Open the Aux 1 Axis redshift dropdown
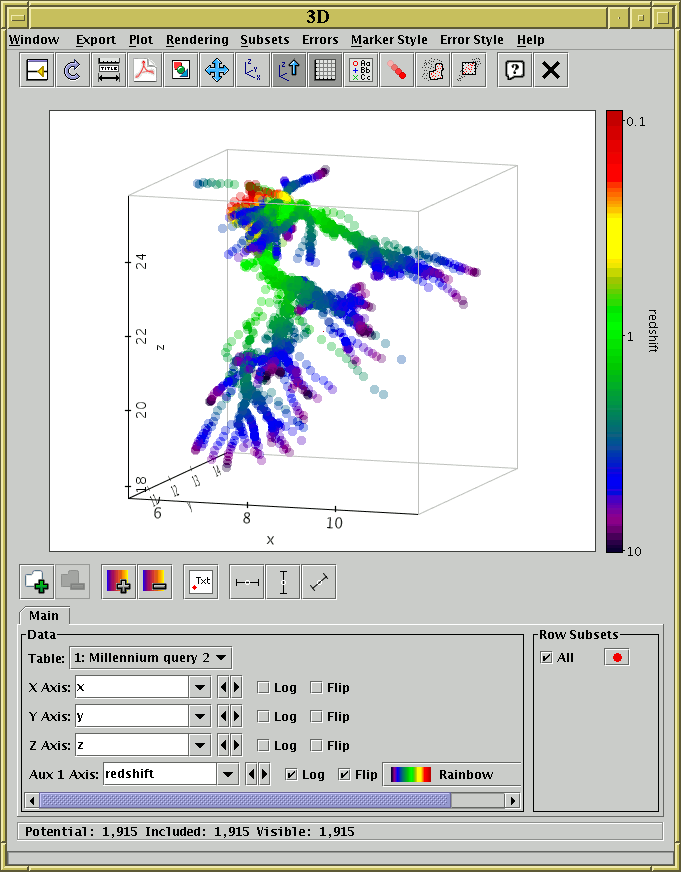Viewport: 681px width, 872px height. pyautogui.click(x=228, y=774)
